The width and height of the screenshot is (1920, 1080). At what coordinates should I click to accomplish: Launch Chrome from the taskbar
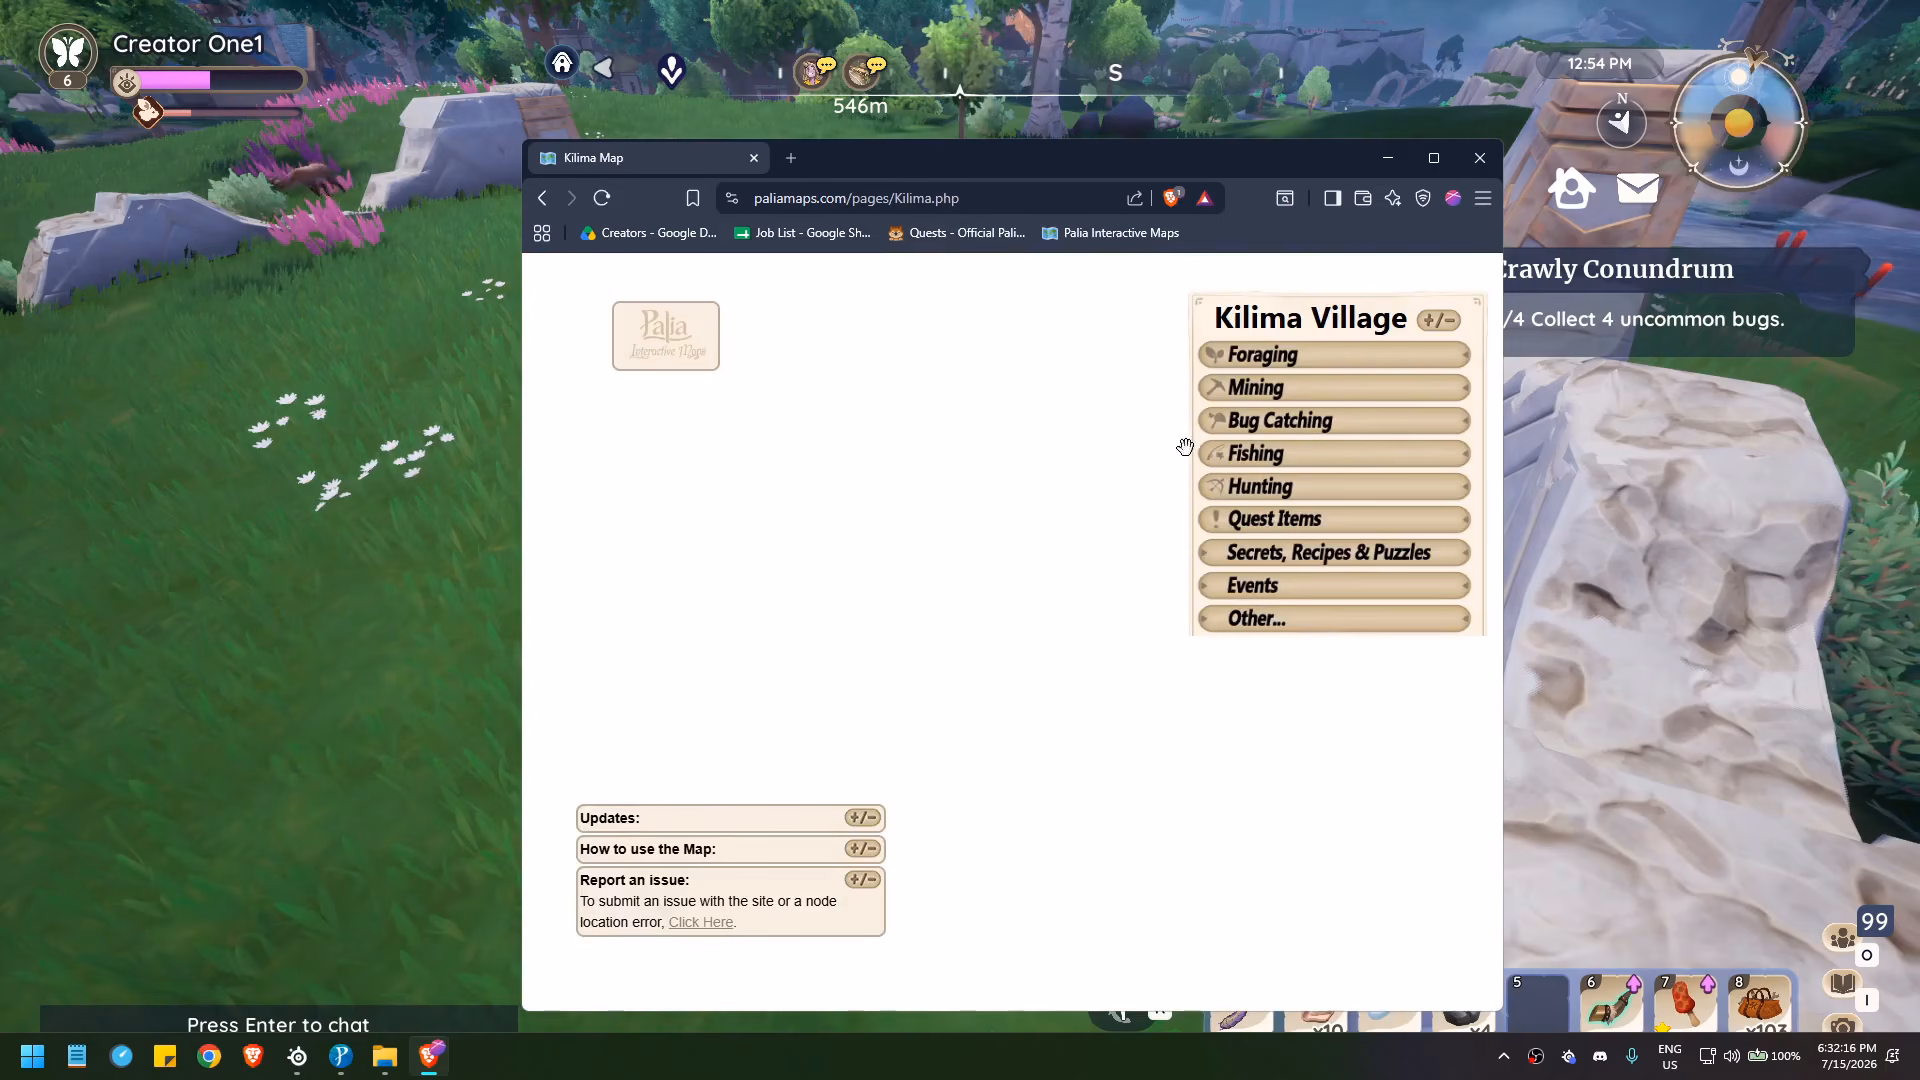click(x=209, y=1056)
